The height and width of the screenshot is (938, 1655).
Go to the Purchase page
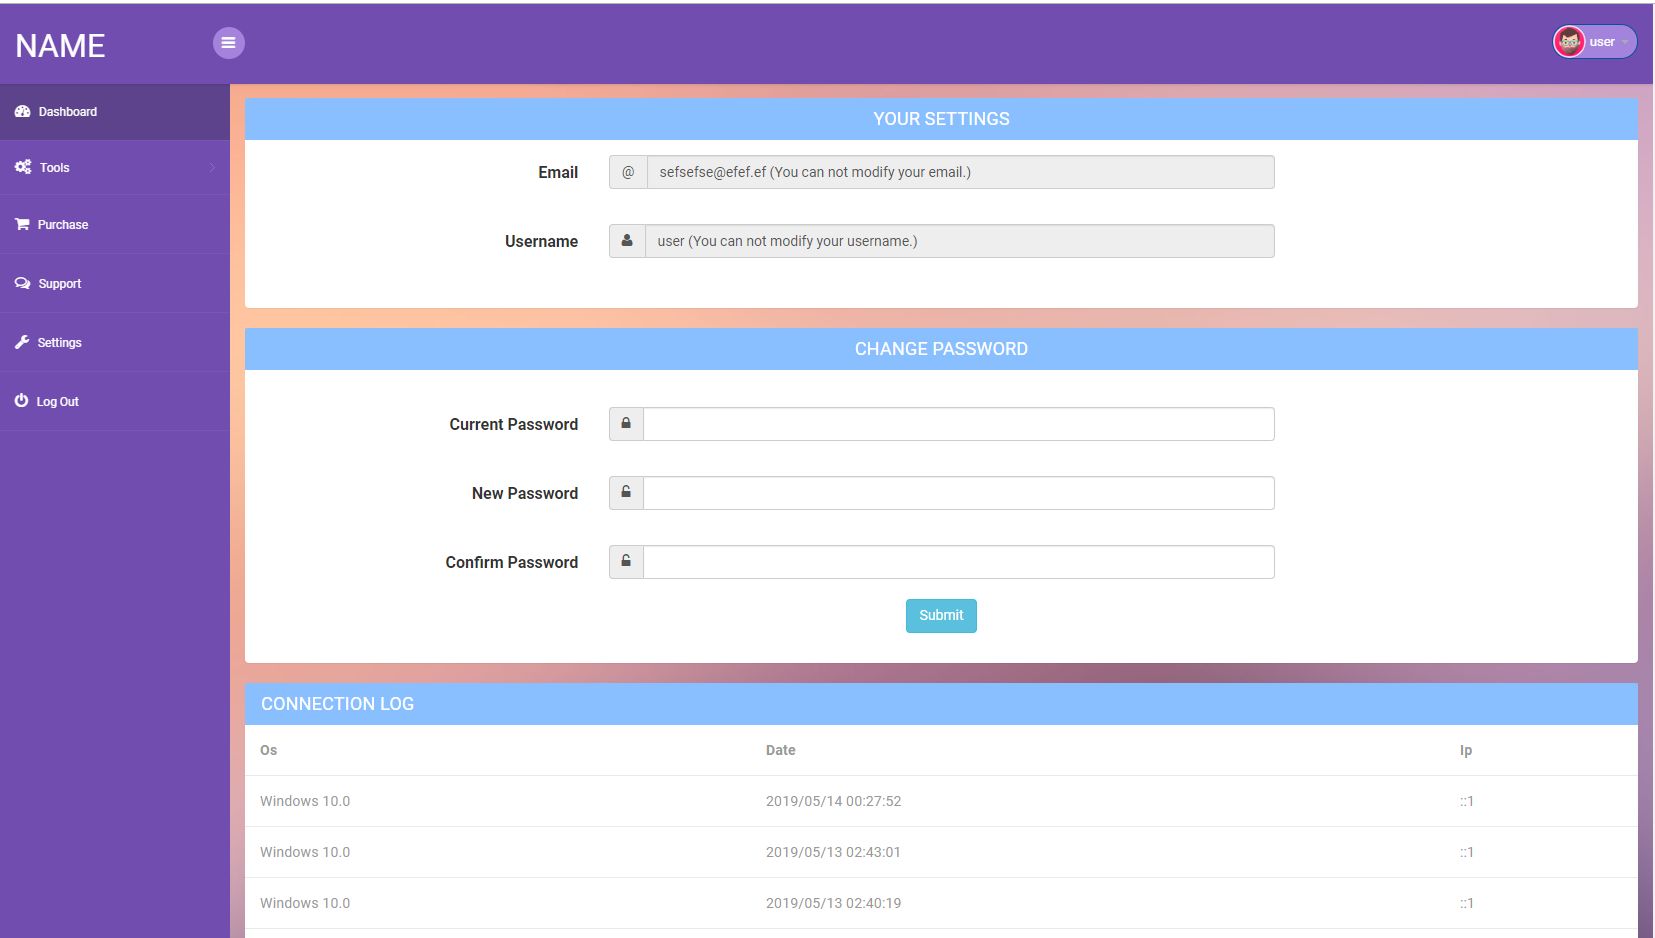pyautogui.click(x=115, y=225)
